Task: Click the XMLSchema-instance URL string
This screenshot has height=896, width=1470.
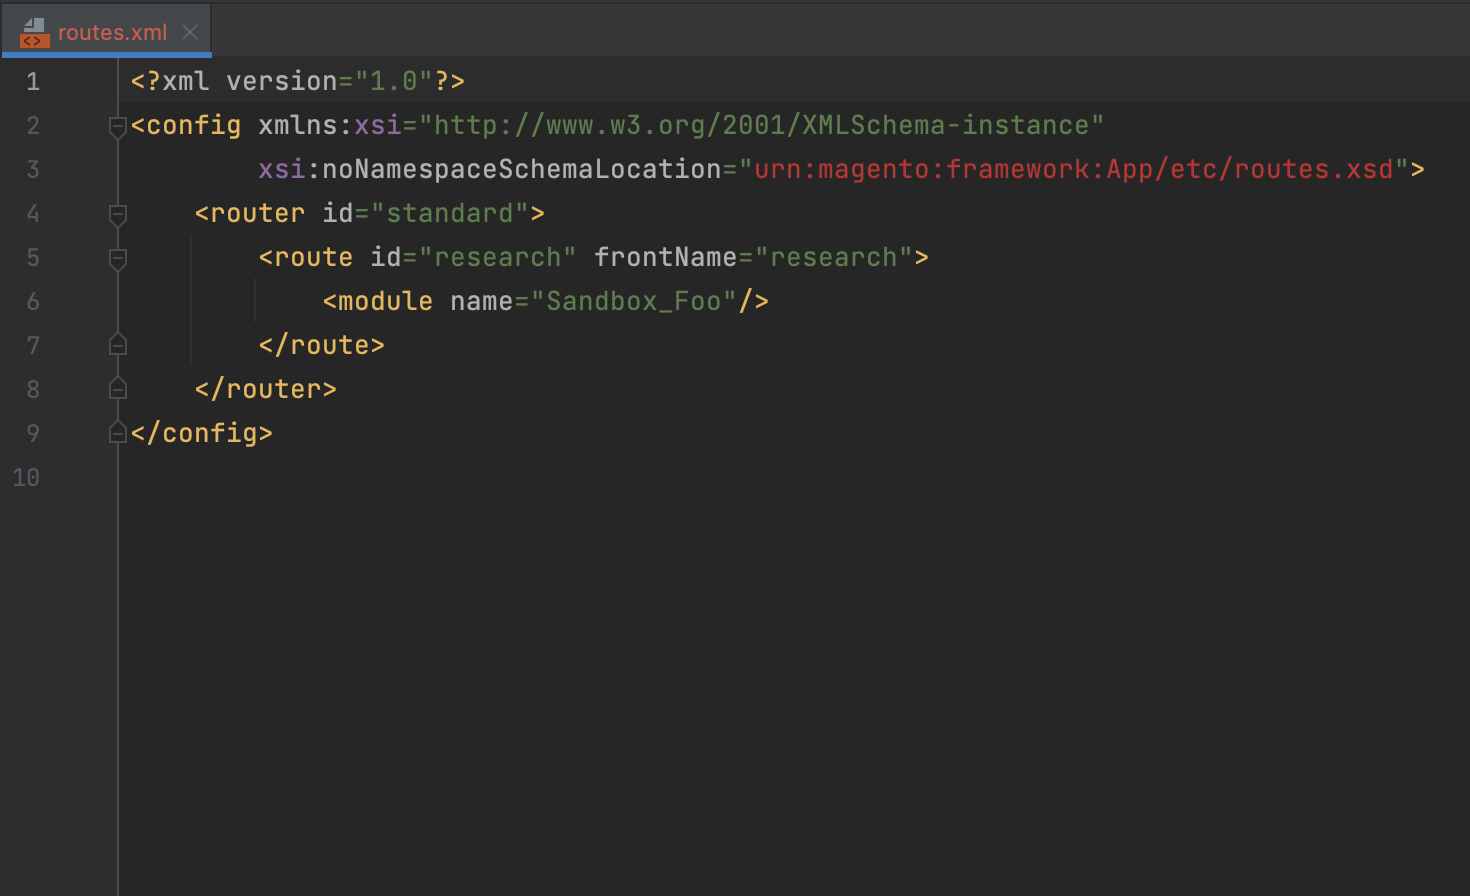Action: click(762, 125)
